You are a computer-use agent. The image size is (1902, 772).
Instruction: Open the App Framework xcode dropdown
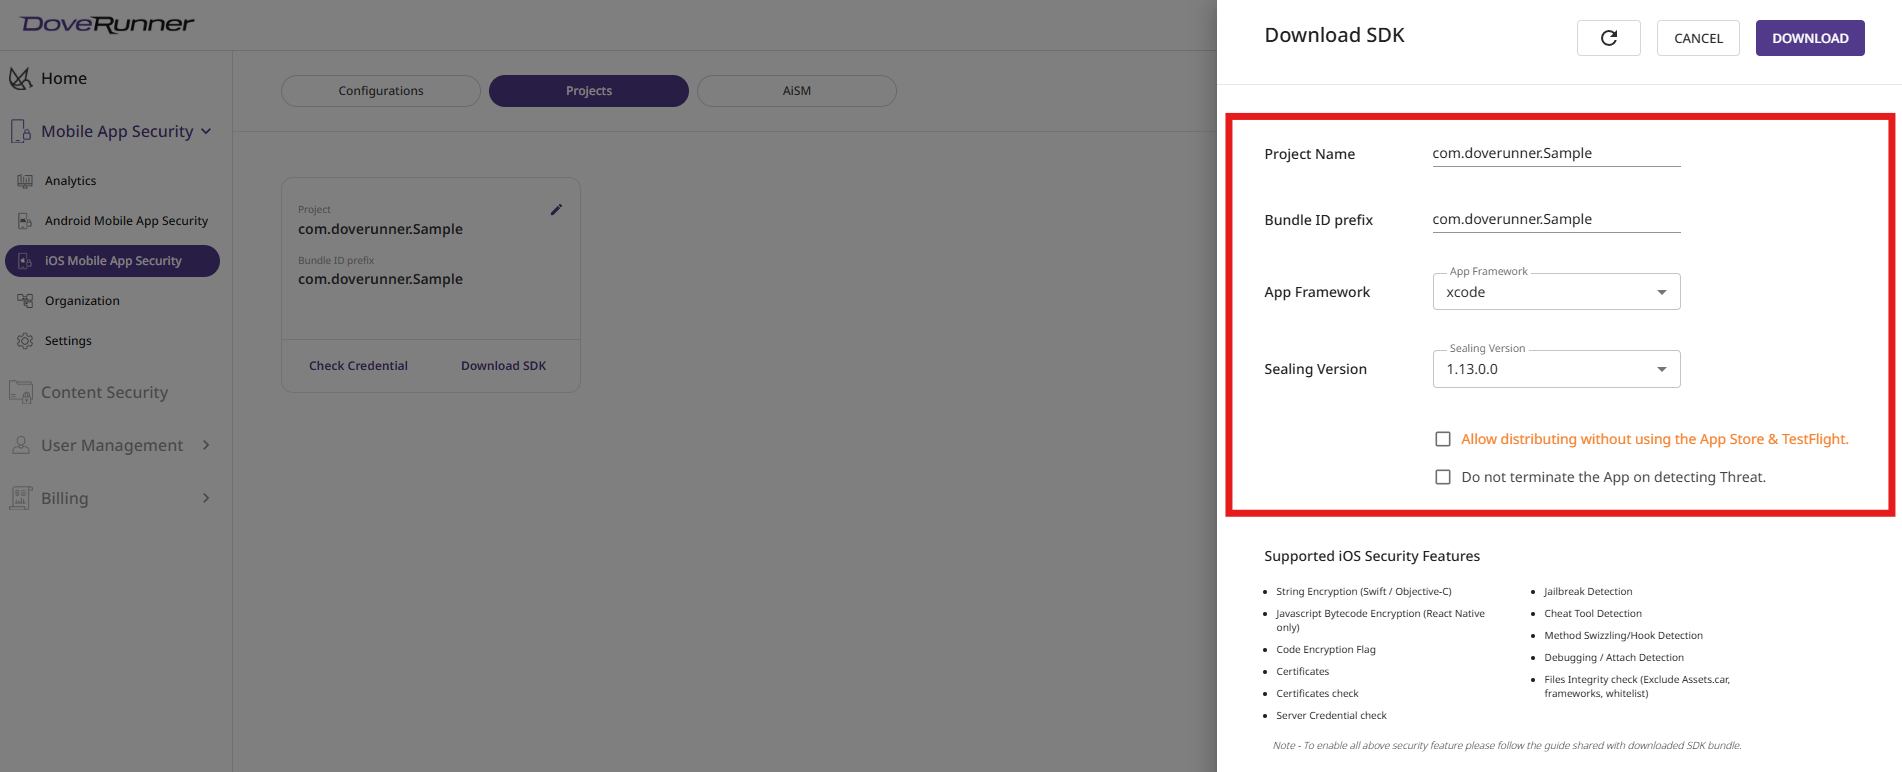1556,292
